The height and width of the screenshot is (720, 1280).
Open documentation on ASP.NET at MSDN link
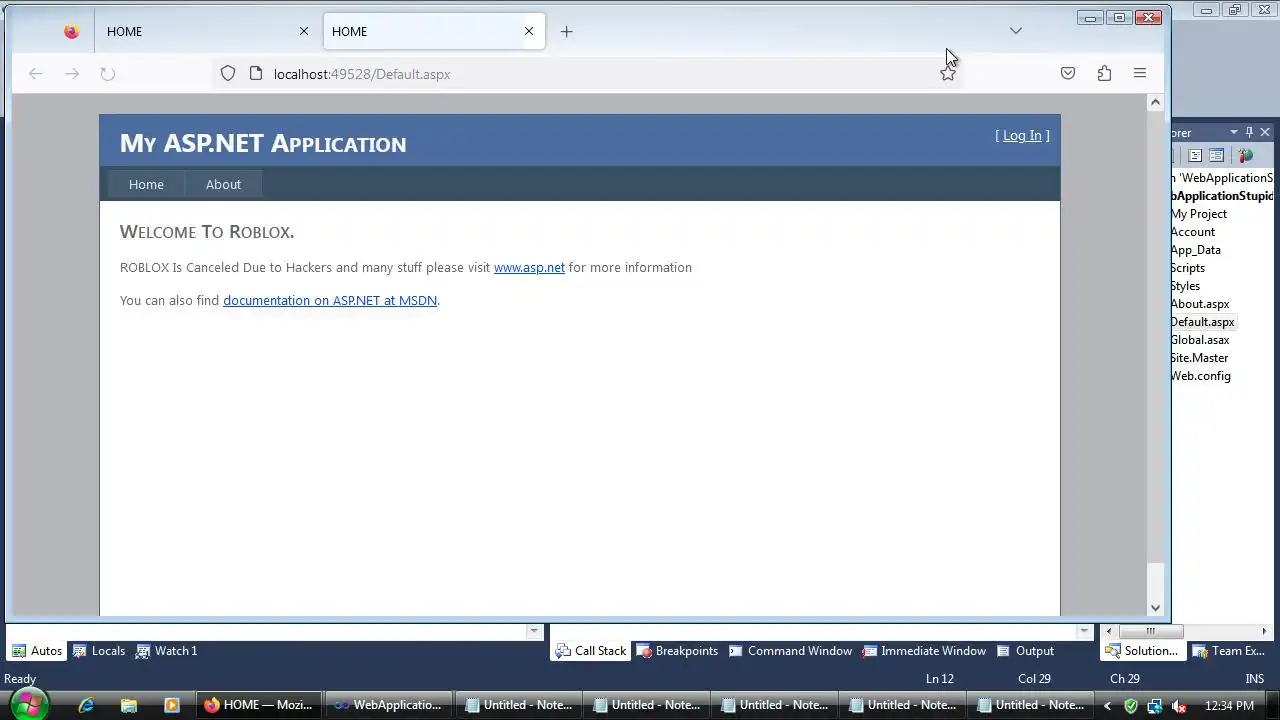330,300
